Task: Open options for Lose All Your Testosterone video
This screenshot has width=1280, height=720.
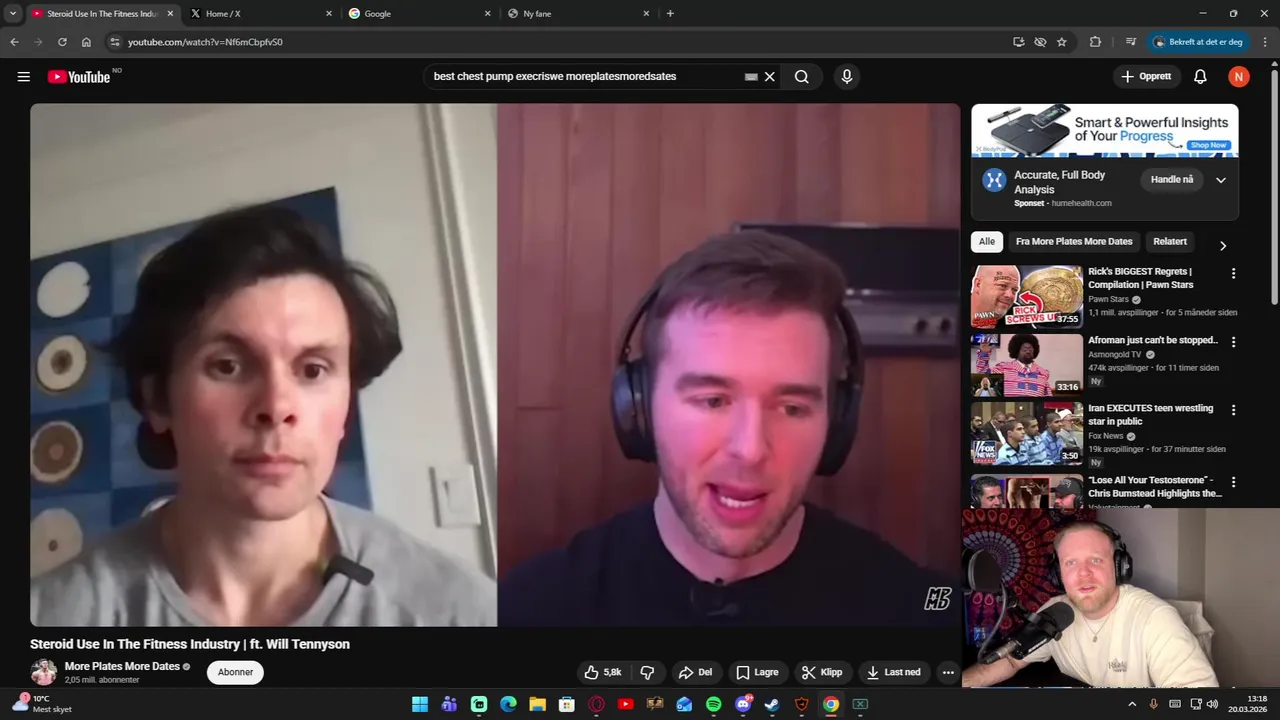Action: pyautogui.click(x=1233, y=482)
